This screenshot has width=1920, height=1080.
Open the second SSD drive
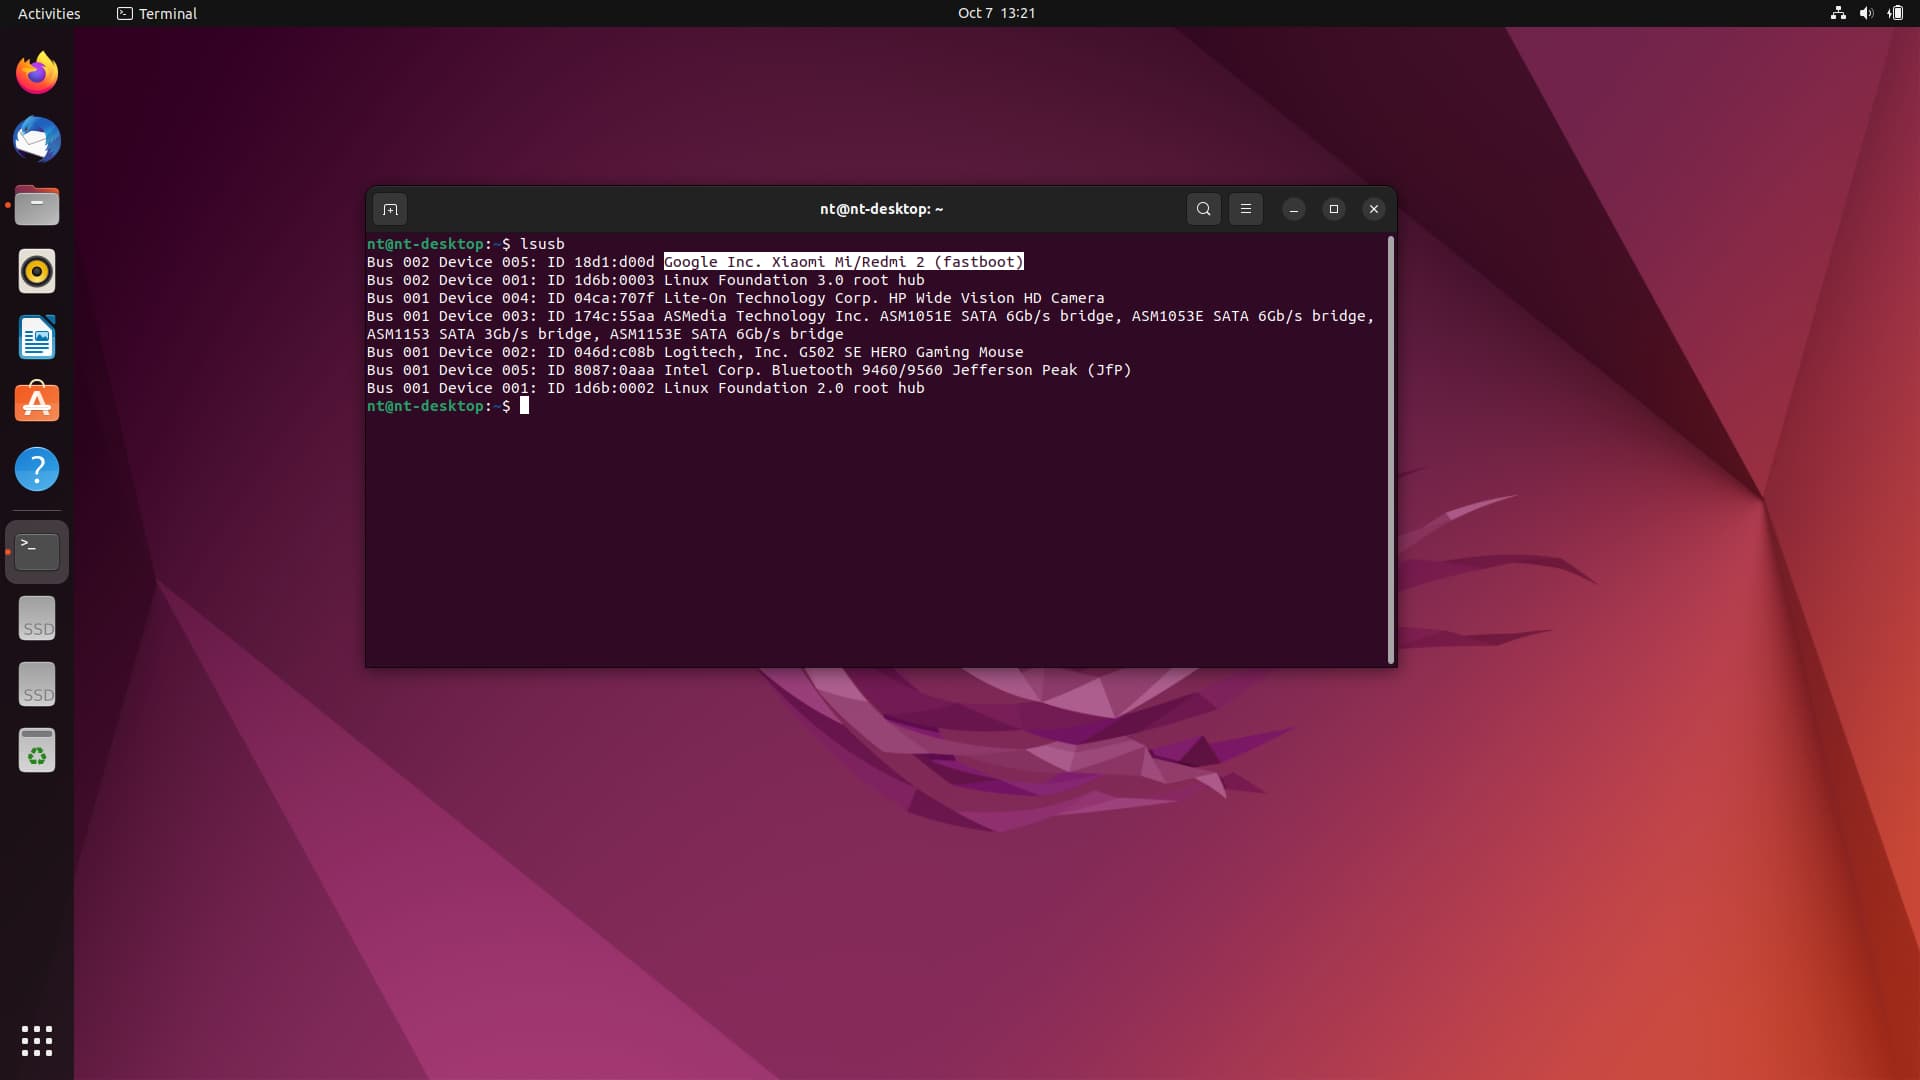[37, 684]
